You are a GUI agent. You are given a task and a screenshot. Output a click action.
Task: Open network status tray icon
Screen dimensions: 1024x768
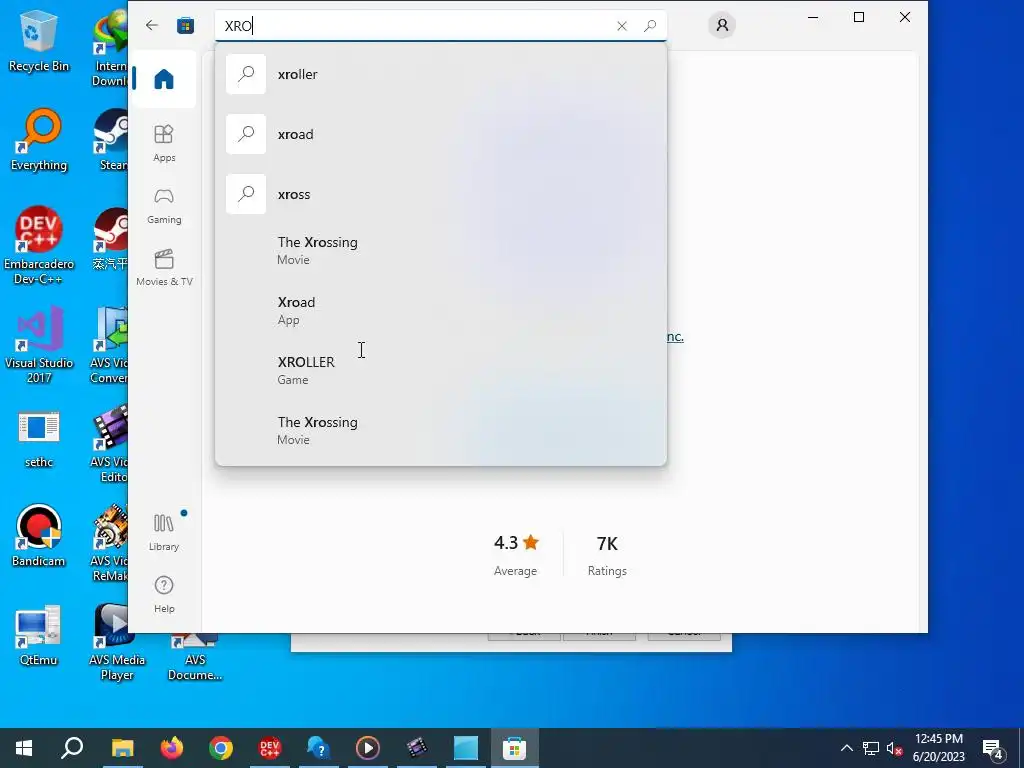[x=871, y=748]
